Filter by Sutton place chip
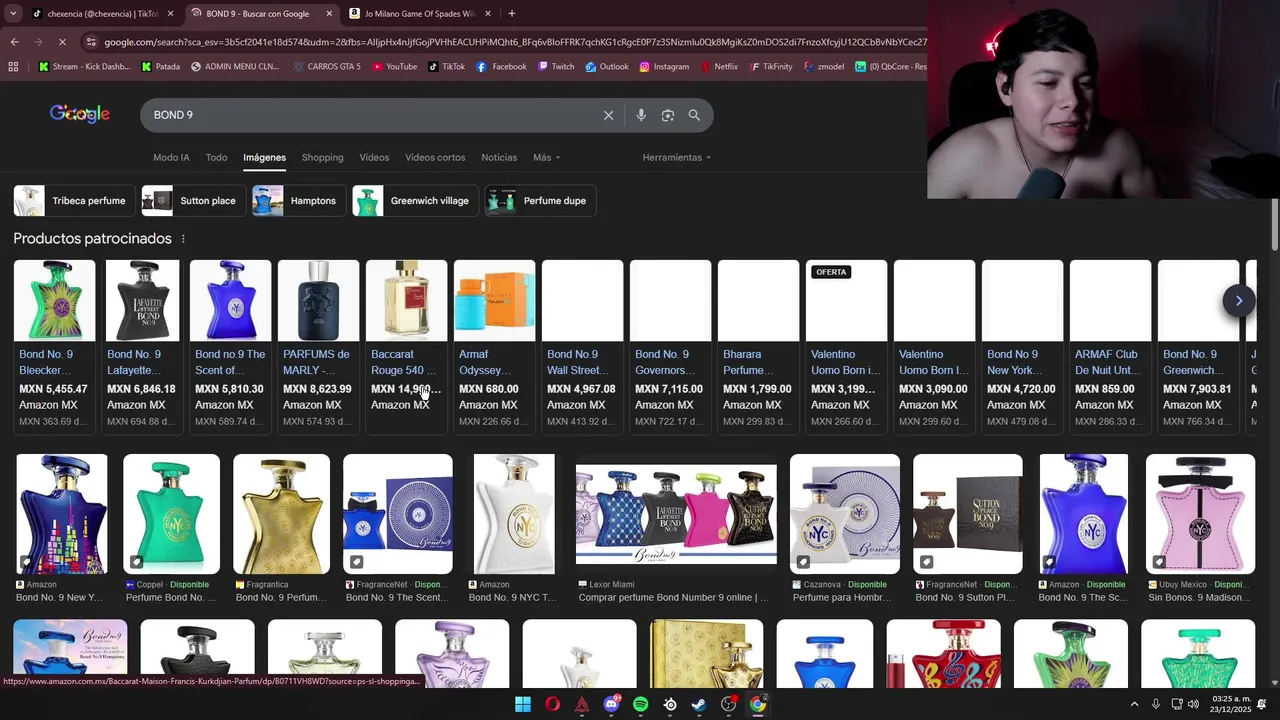Screen dimensions: 1280x720 [x=194, y=201]
